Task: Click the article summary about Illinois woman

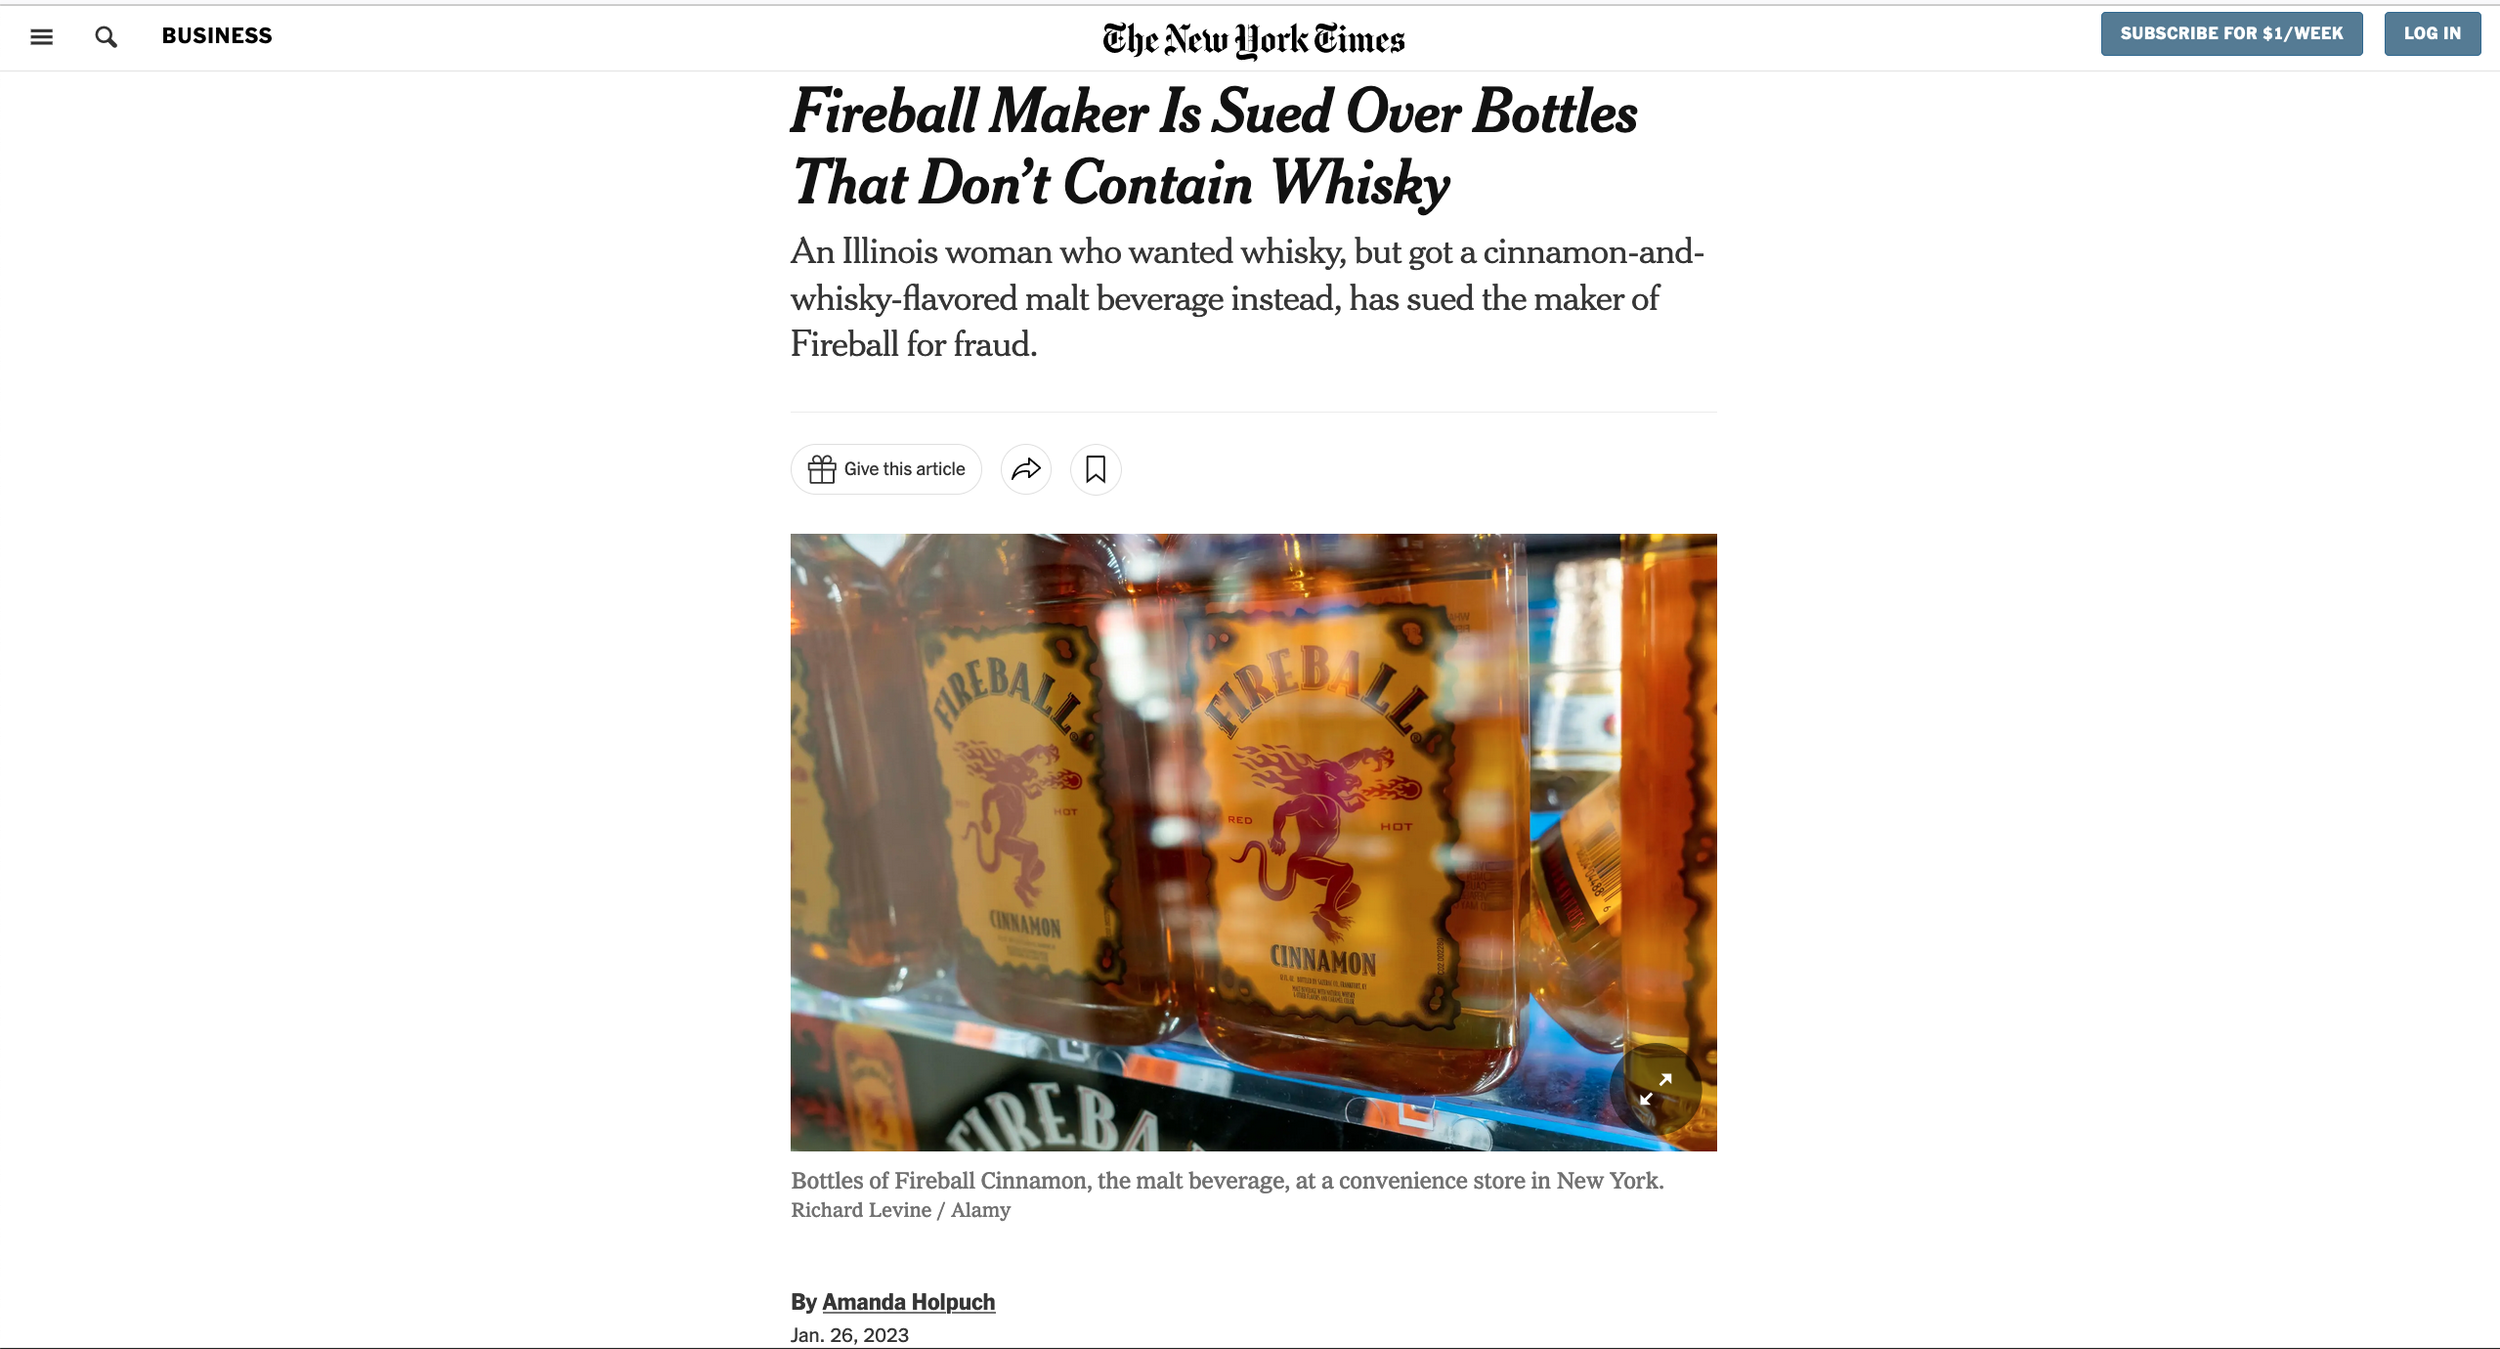Action: pyautogui.click(x=1247, y=298)
